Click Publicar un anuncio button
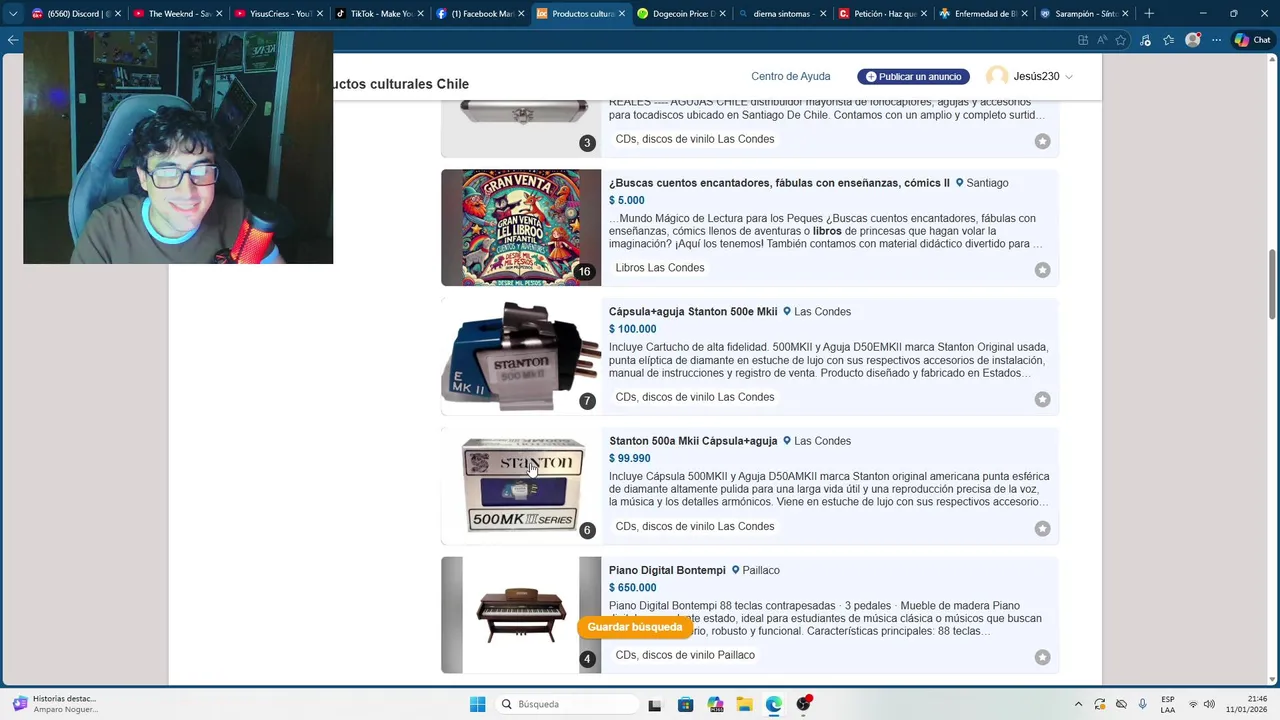Viewport: 1280px width, 720px height. [x=913, y=77]
